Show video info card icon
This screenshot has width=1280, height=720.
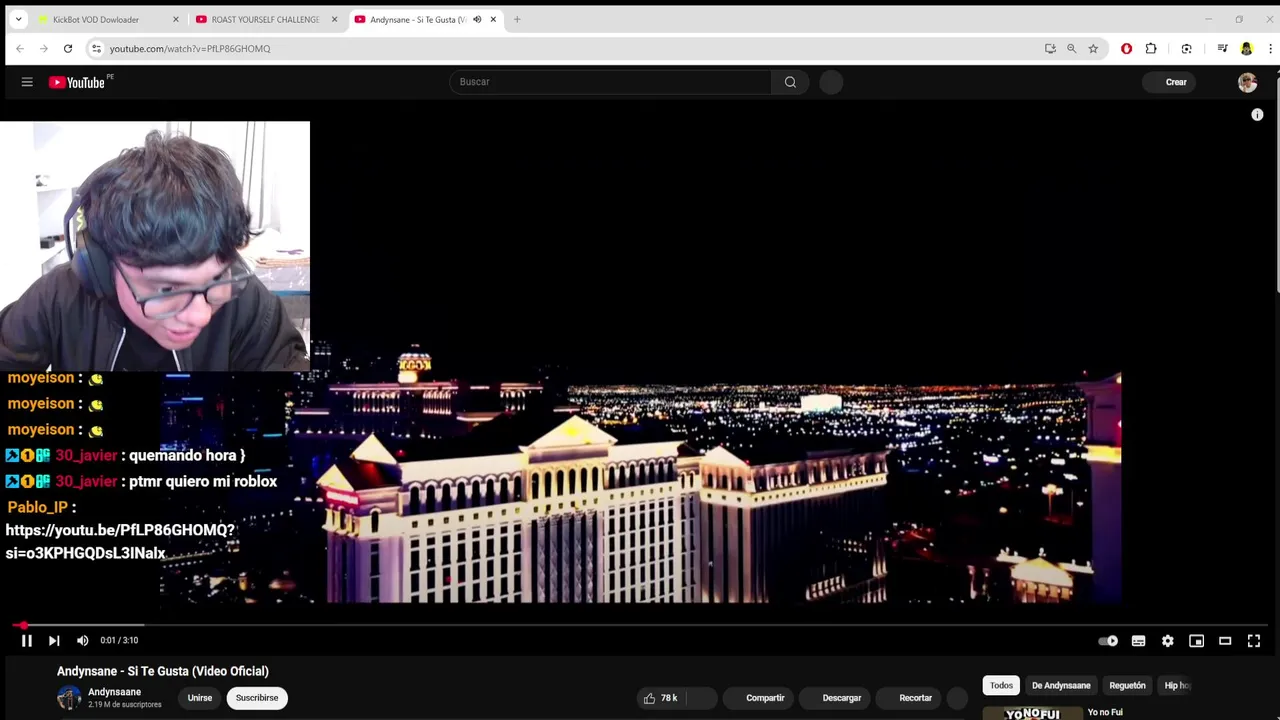(x=1257, y=115)
